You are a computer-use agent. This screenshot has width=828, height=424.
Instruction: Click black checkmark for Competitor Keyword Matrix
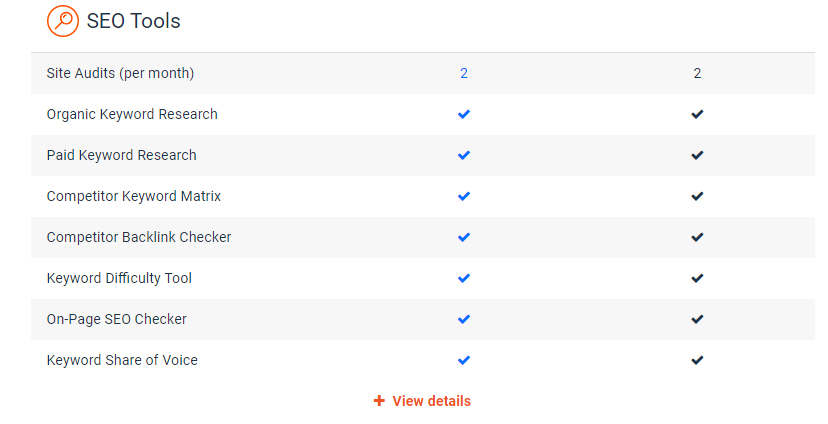[x=697, y=196]
